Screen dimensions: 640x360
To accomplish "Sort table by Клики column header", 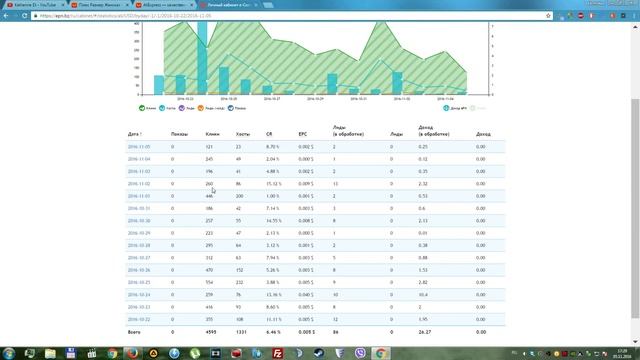I will point(213,134).
